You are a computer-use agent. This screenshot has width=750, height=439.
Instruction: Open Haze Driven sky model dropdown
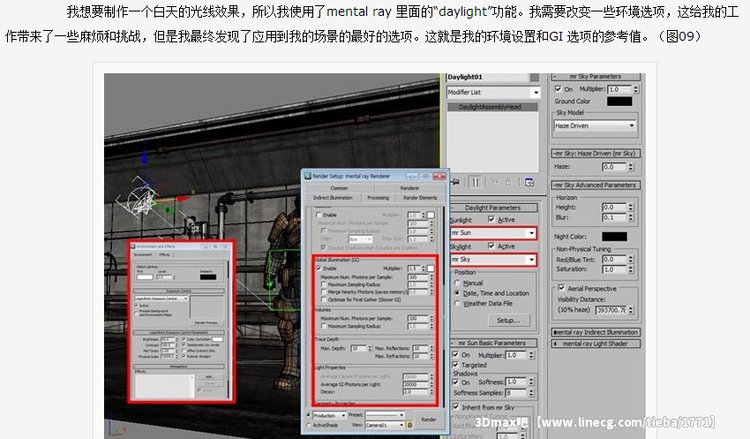[x=595, y=125]
